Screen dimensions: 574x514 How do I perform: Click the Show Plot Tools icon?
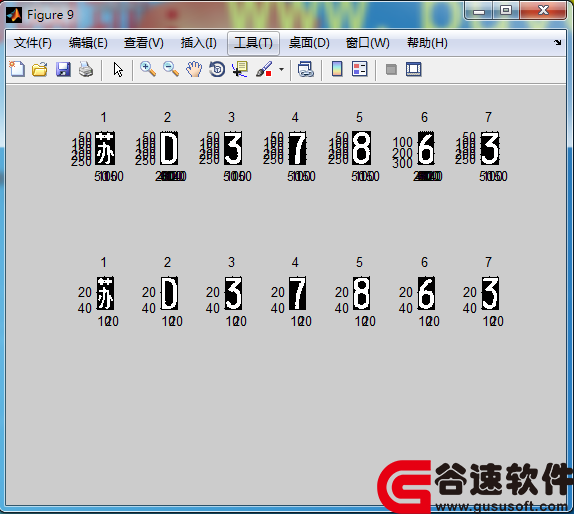pos(414,69)
